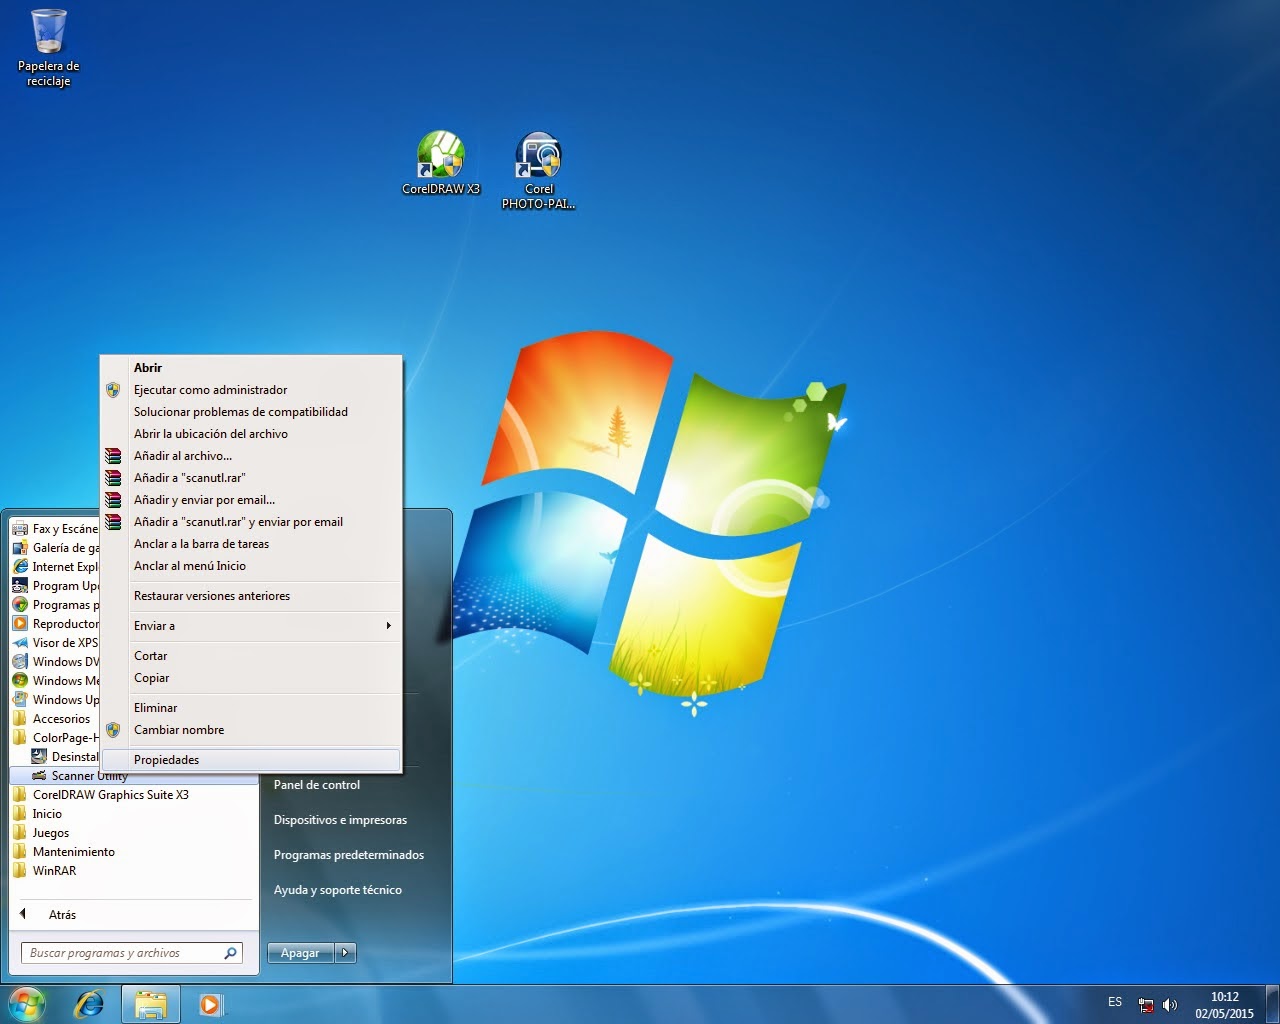Click the Programas predeterminados list icon
Viewport: 1280px width, 1024px height.
point(20,604)
